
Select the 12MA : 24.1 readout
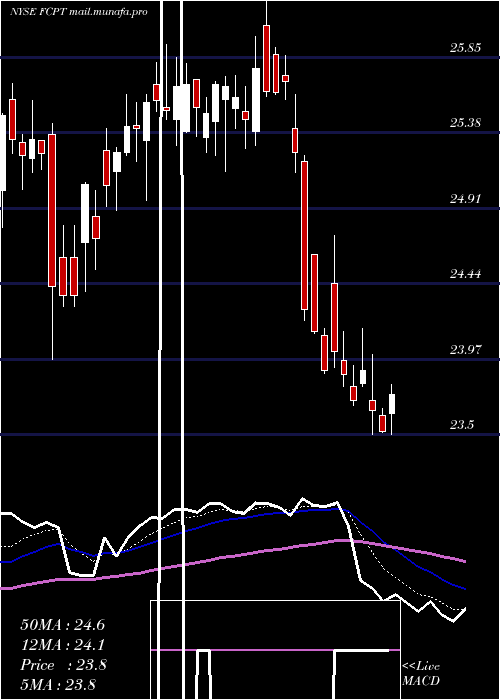[x=62, y=645]
